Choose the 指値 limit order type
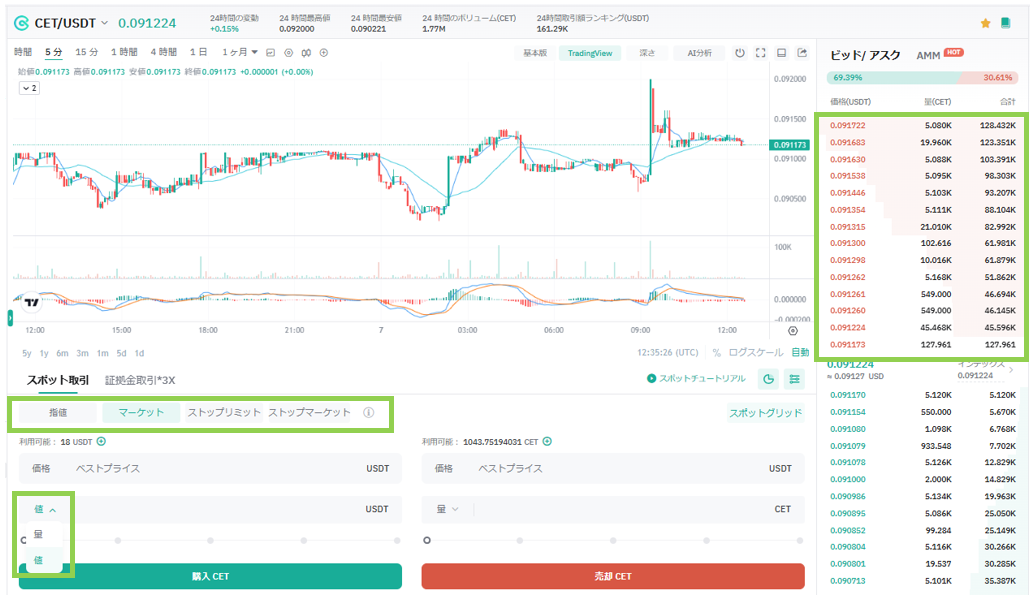Screen dimensions: 1030x598 58,413
